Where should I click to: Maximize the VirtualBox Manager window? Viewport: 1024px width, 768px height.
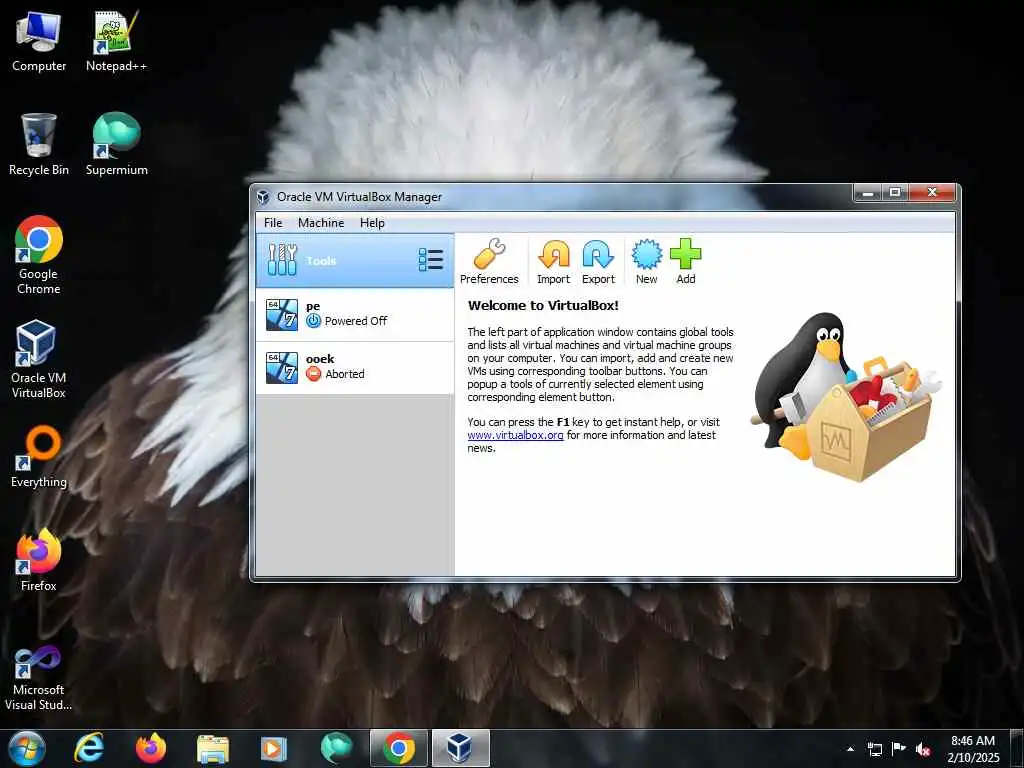(895, 192)
